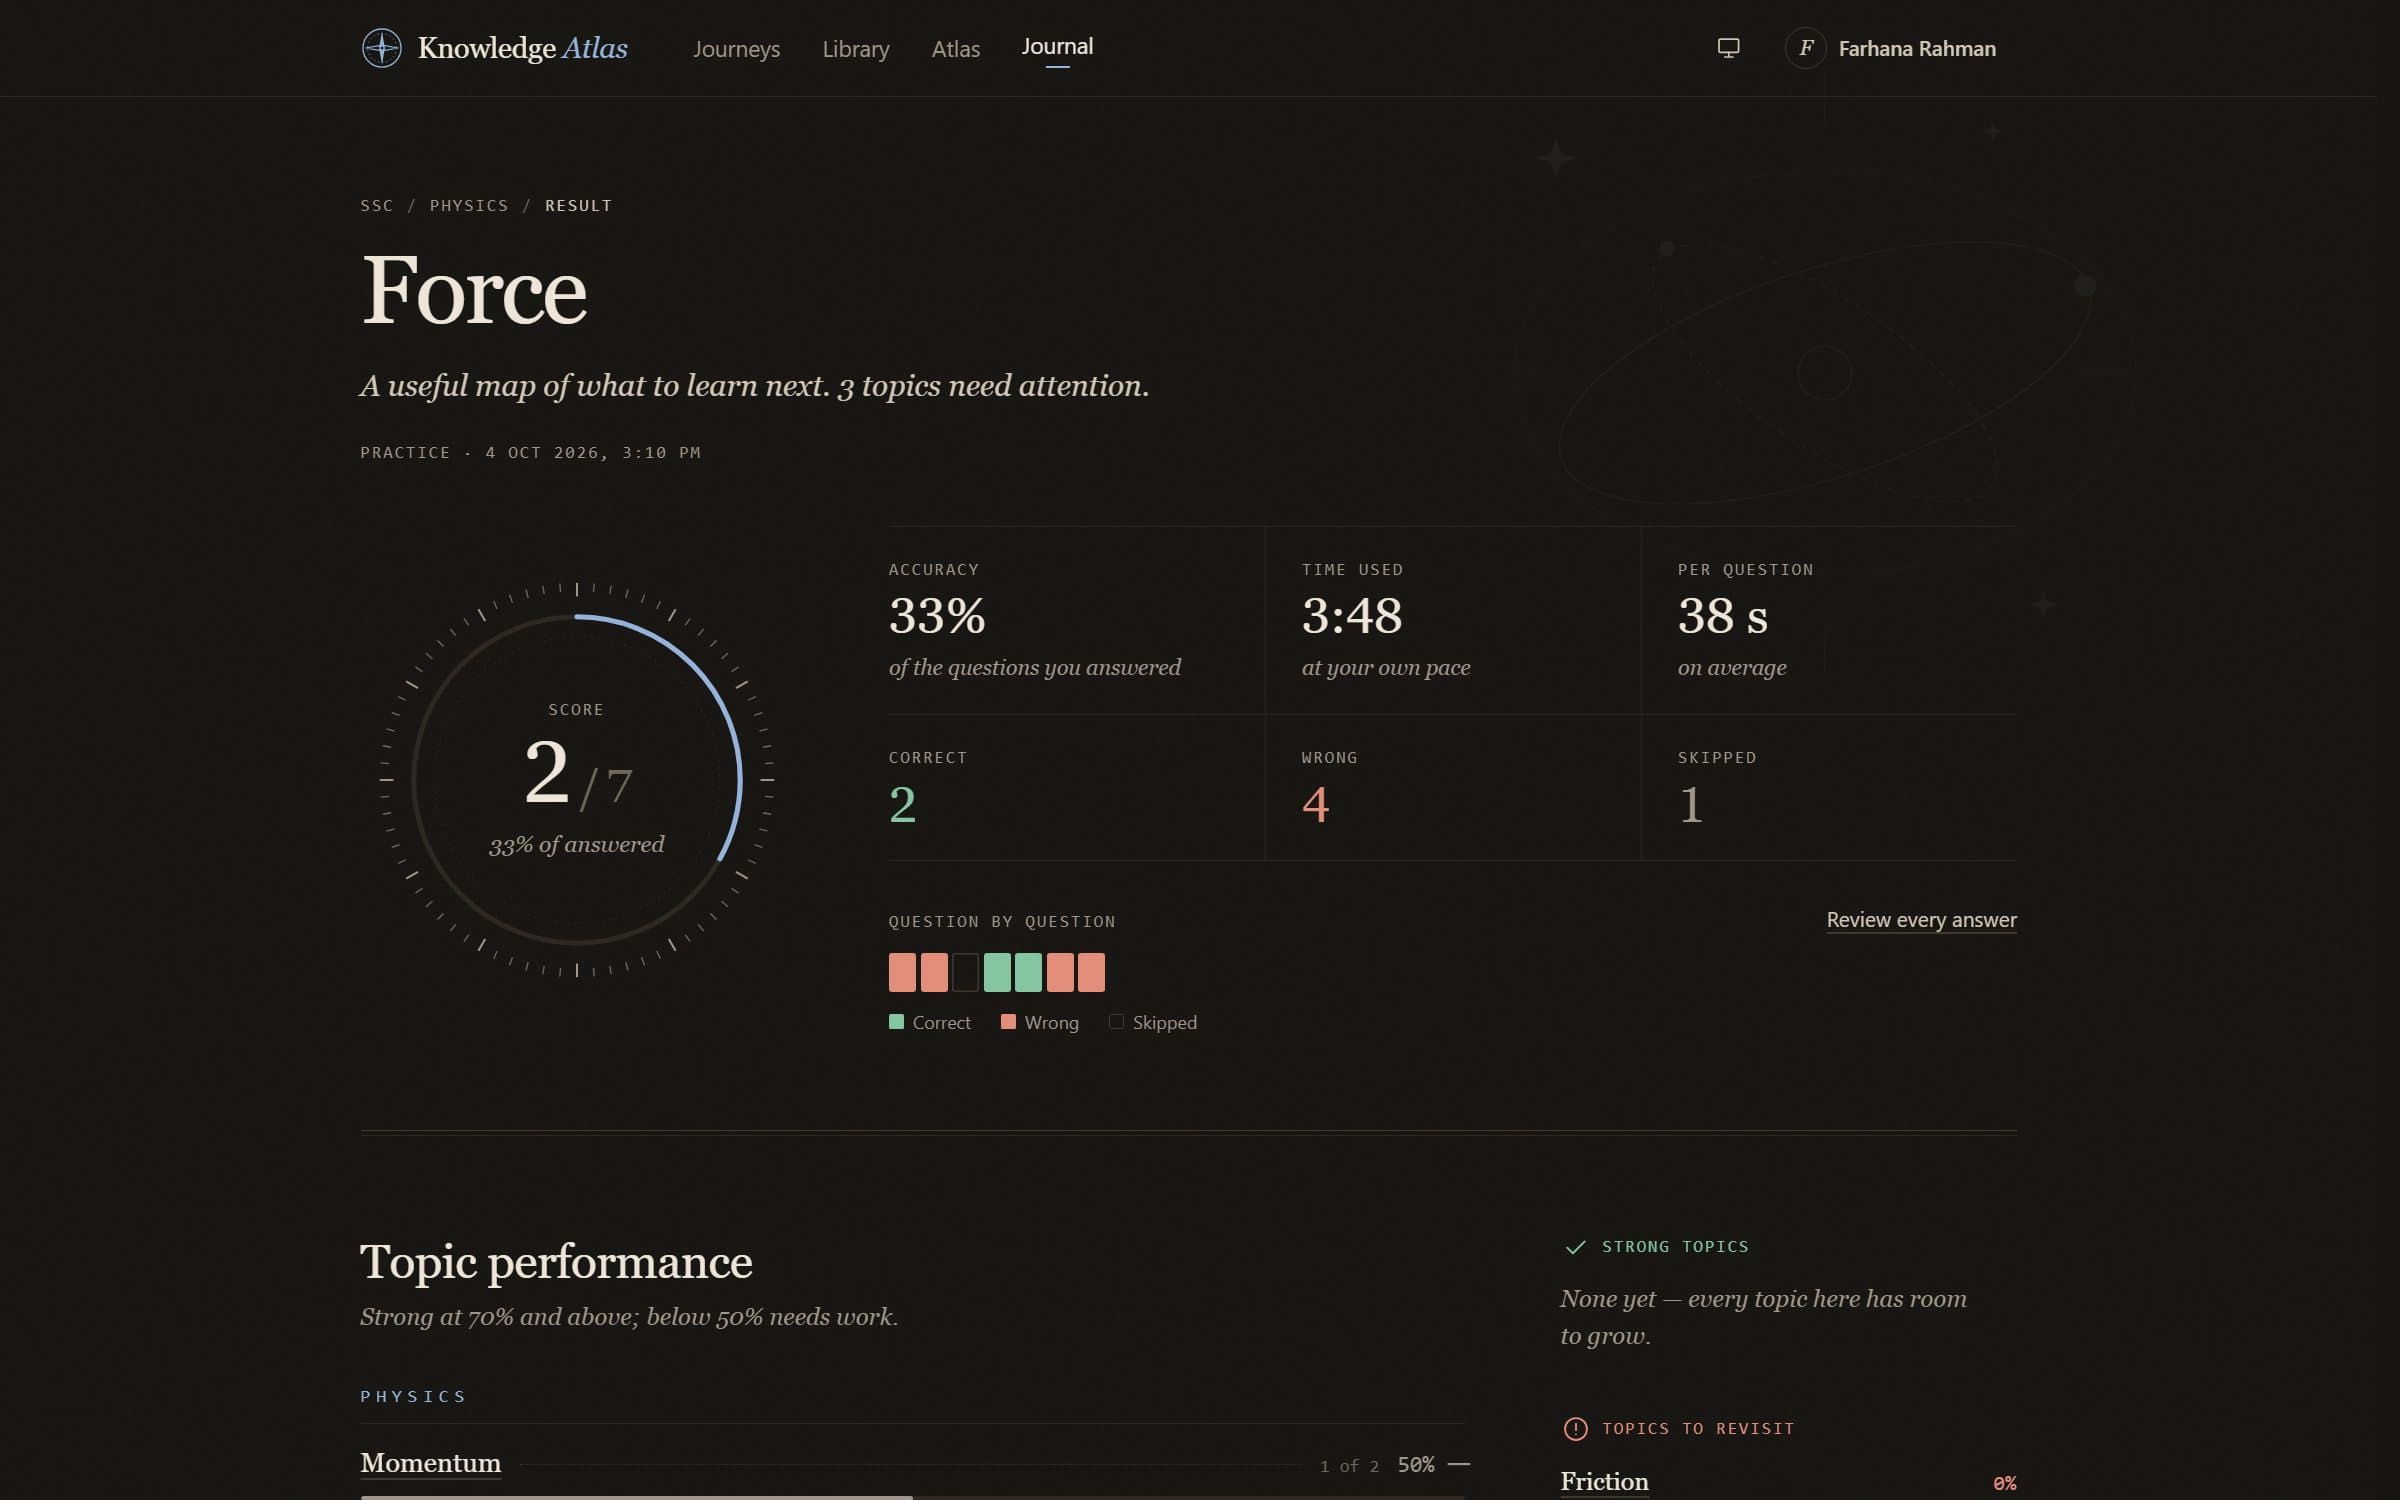
Task: Open the Library nav item
Action: [x=855, y=49]
